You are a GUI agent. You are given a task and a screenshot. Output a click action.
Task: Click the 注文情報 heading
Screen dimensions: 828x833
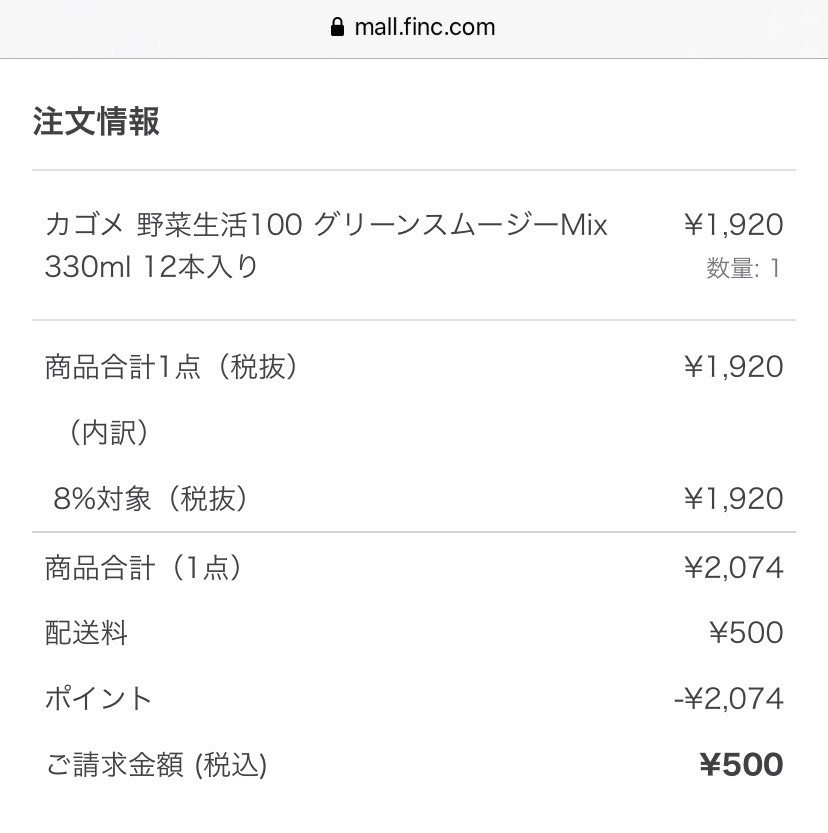click(96, 121)
